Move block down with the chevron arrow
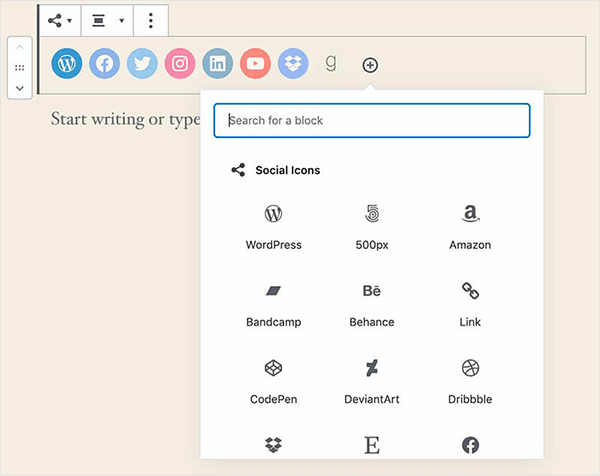Viewport: 600px width, 476px height. pos(20,88)
